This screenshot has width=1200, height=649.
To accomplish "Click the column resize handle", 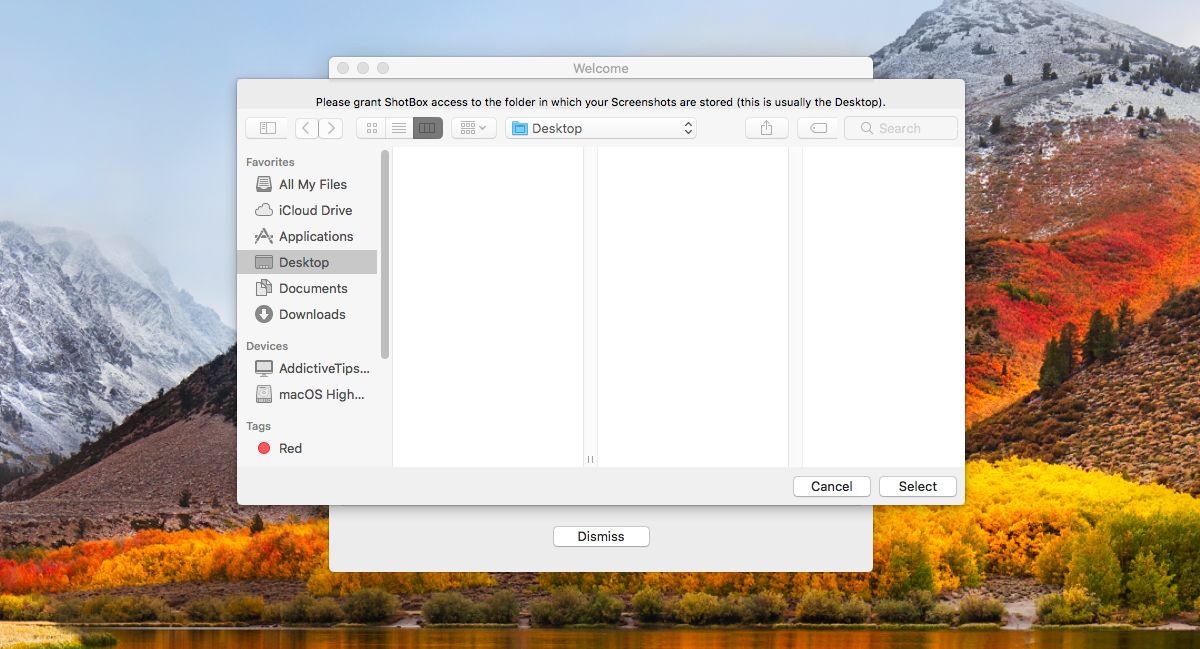I will [590, 459].
